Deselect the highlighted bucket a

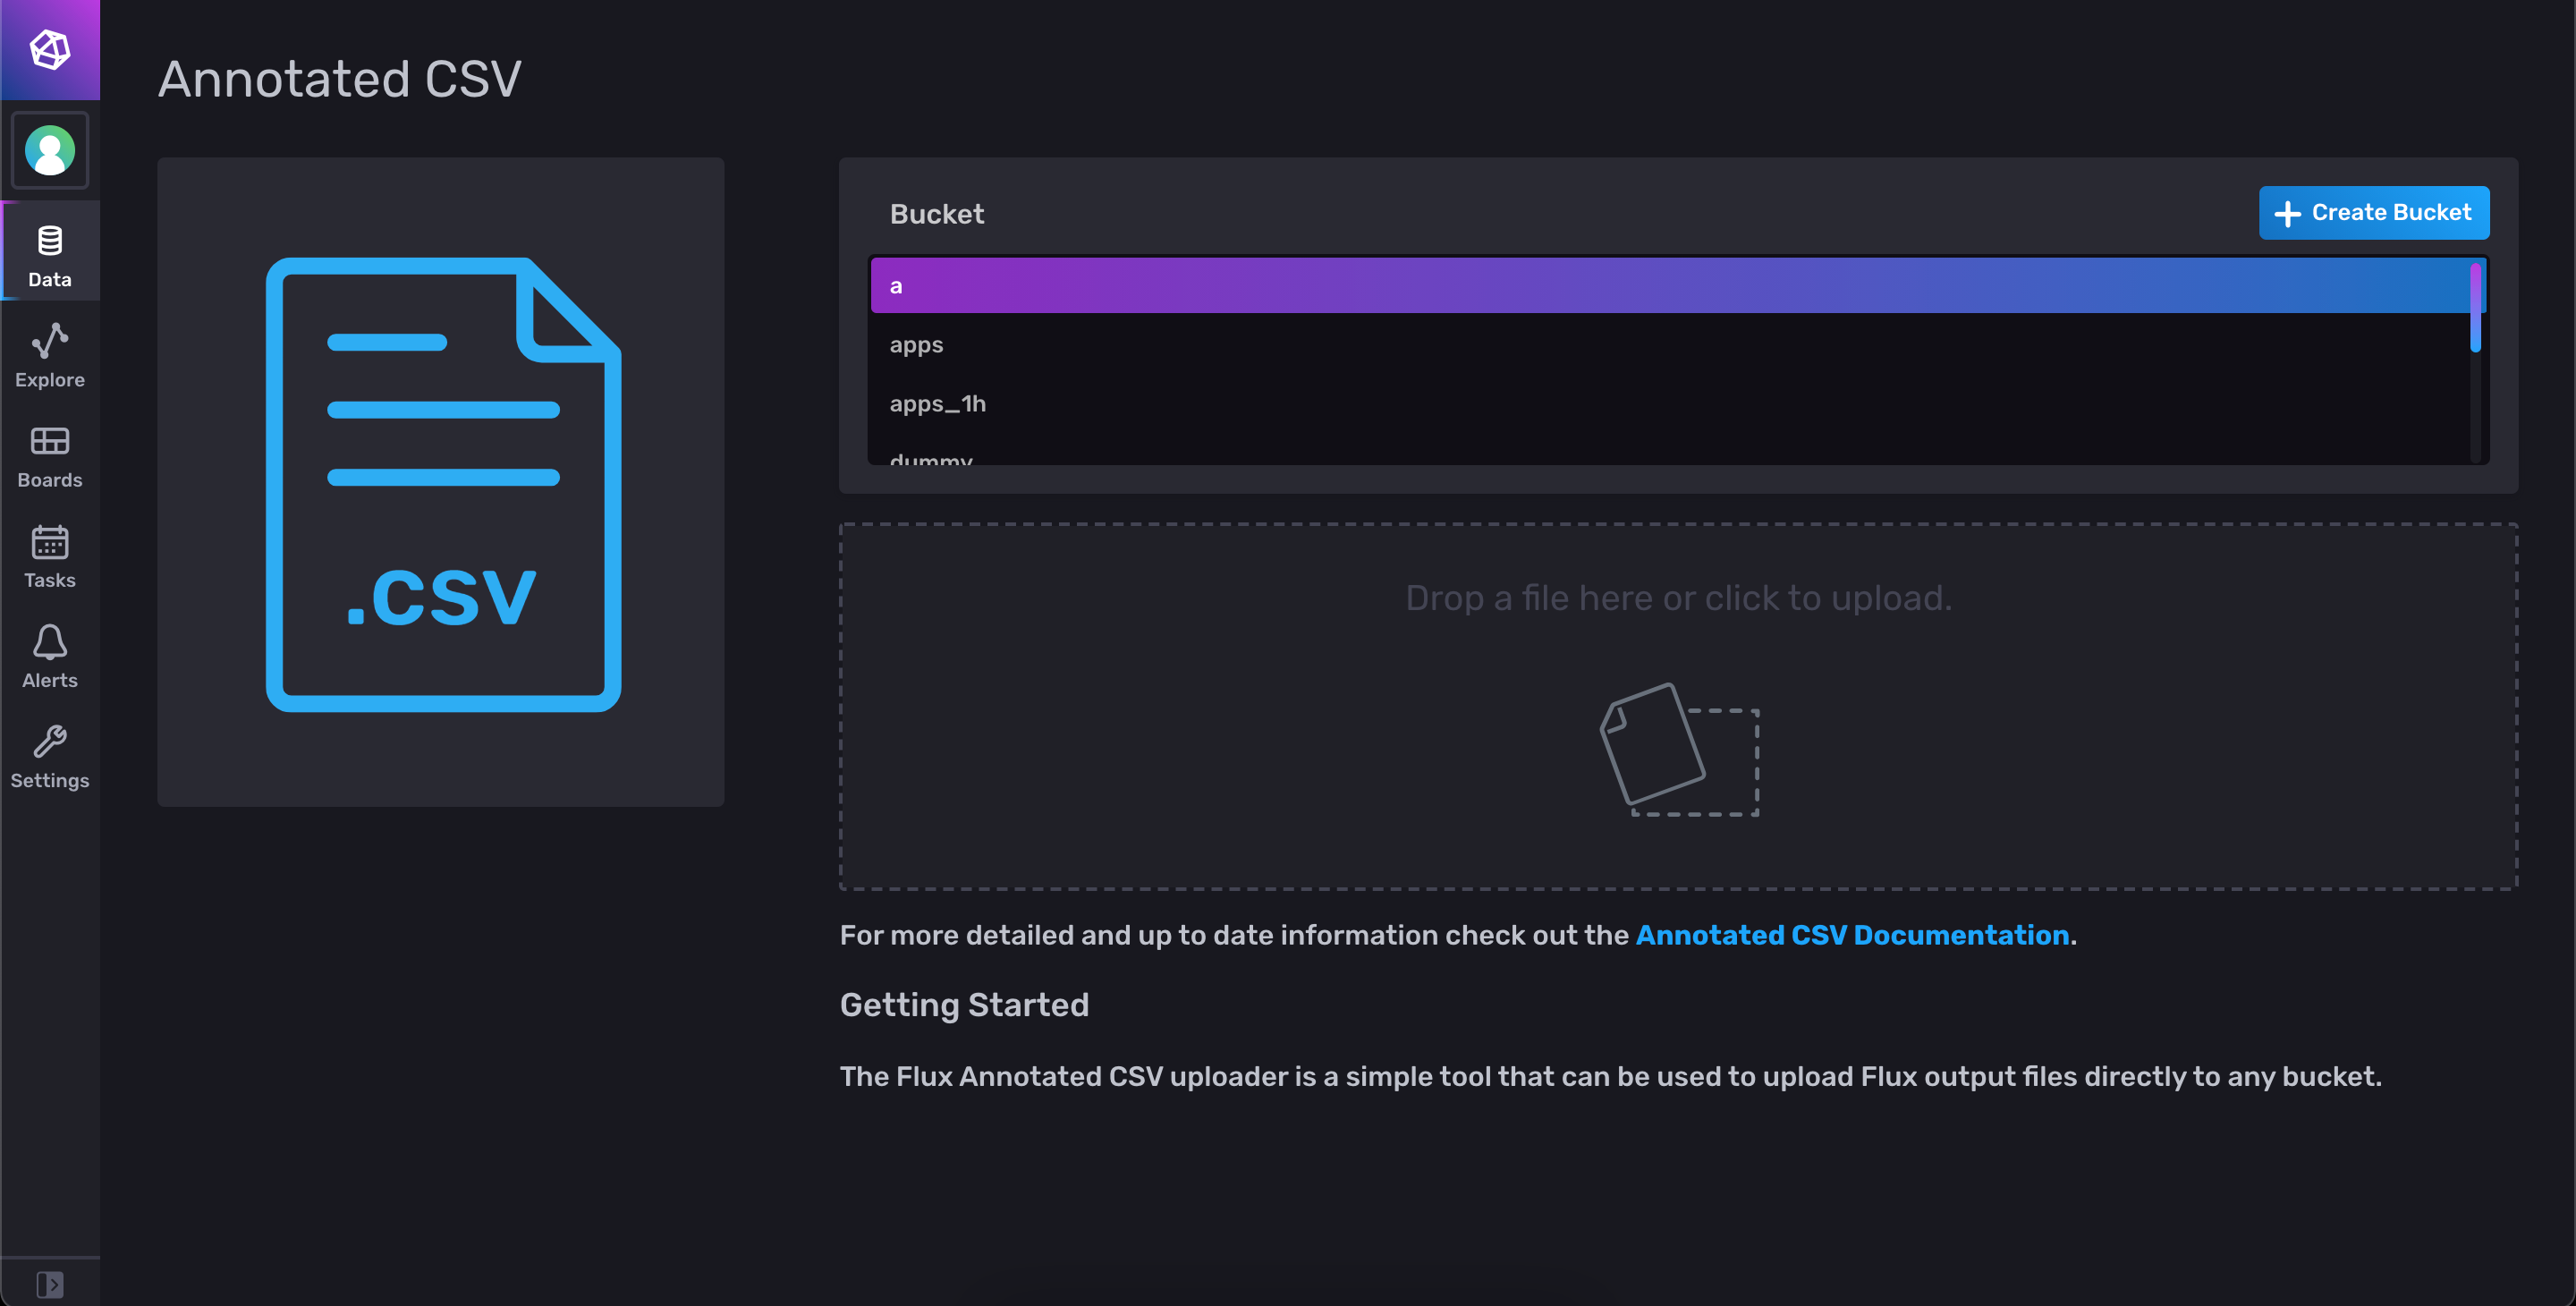(x=896, y=285)
